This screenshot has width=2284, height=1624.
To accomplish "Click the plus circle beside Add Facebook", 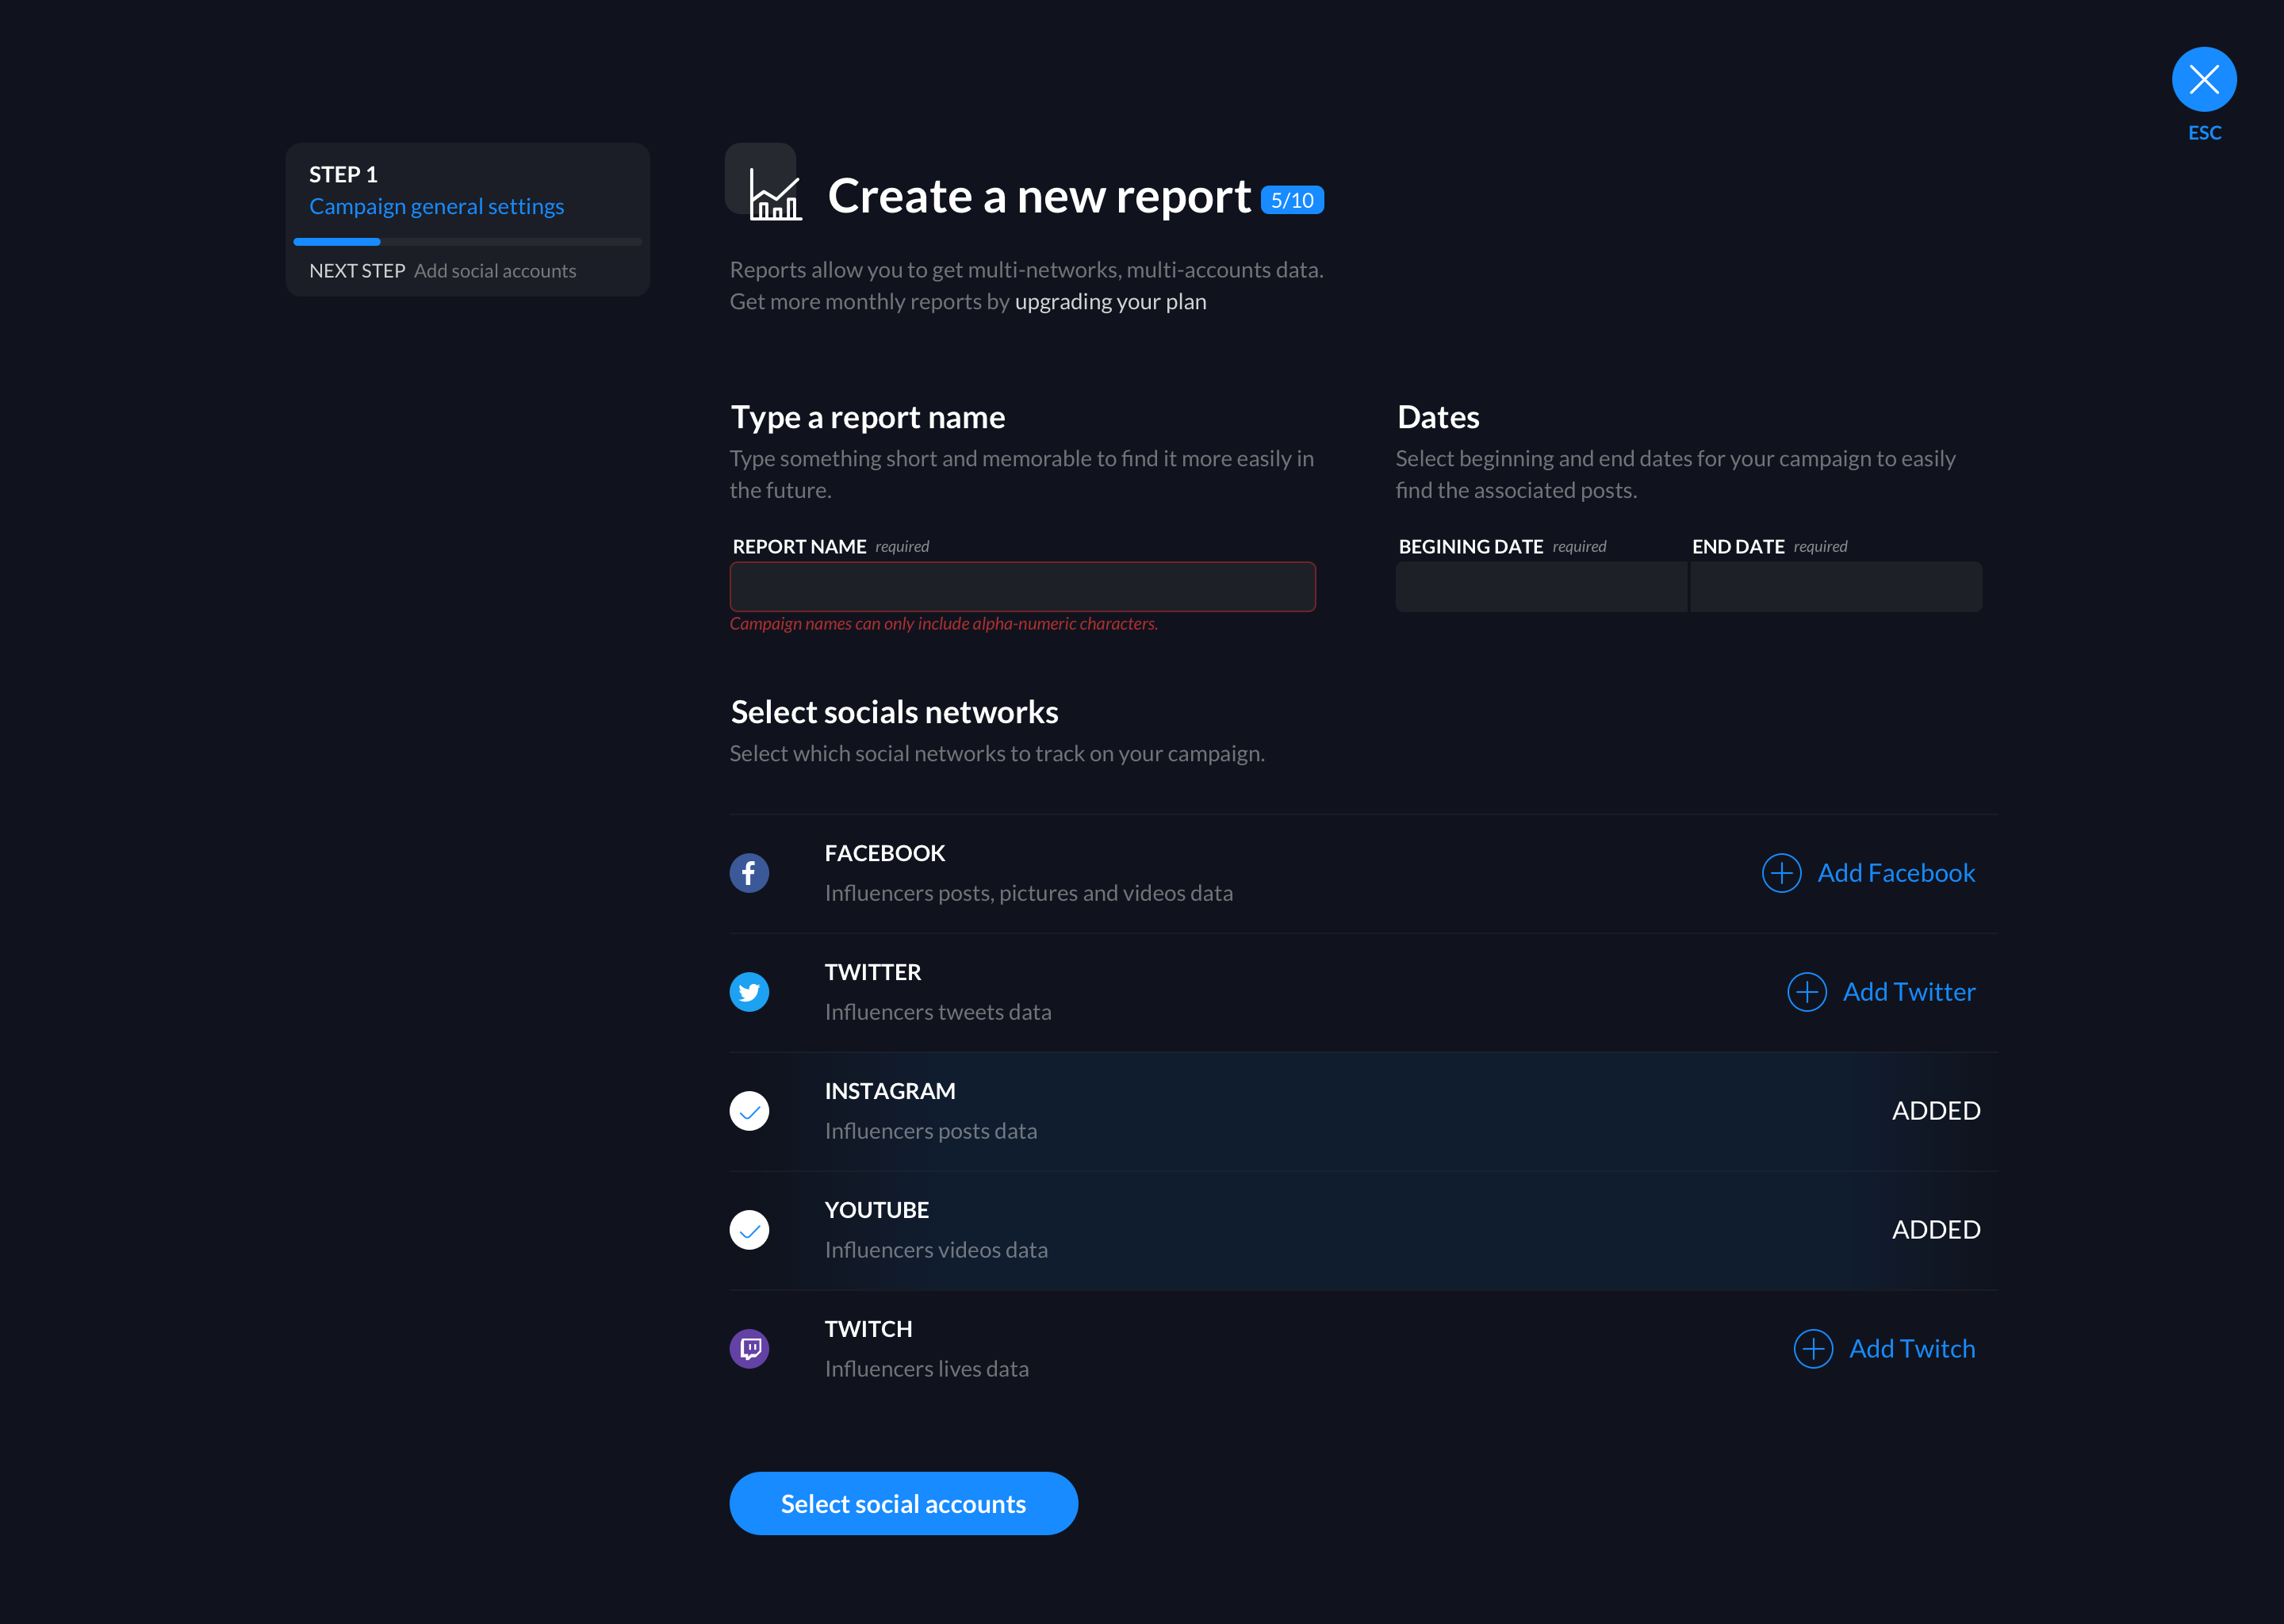I will tap(1781, 873).
